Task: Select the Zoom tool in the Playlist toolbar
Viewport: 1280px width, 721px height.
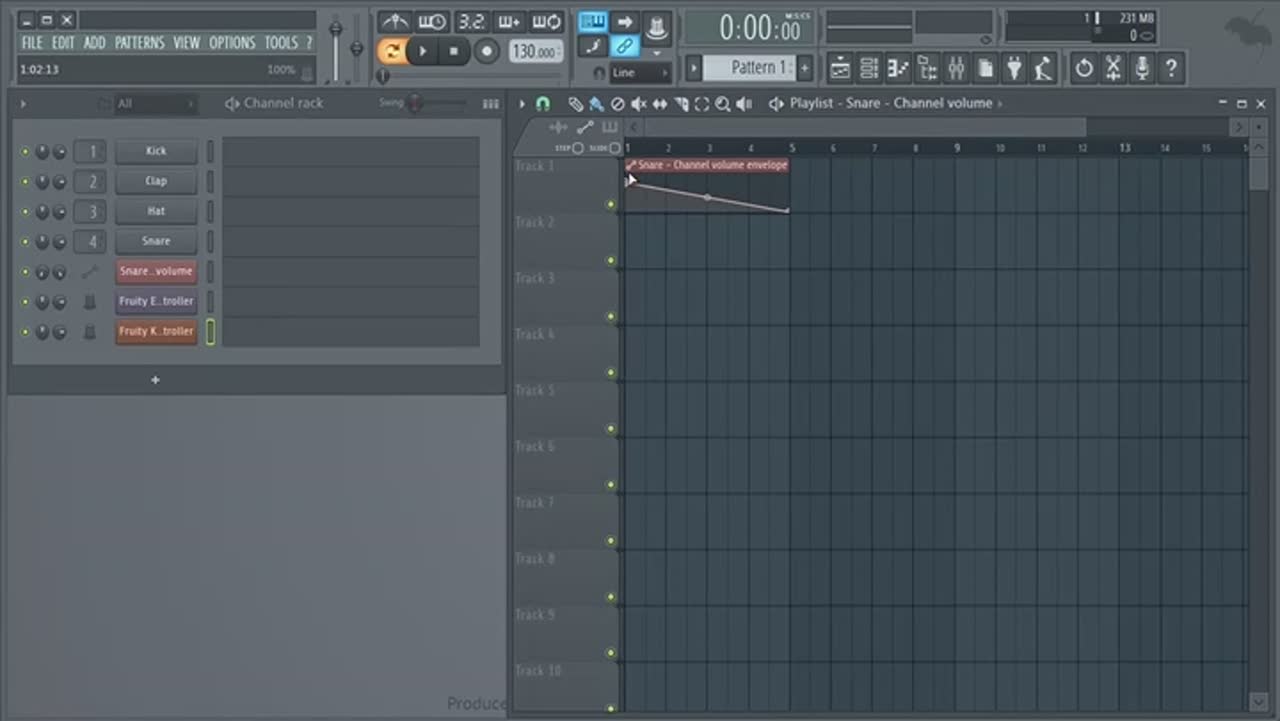Action: pos(722,104)
